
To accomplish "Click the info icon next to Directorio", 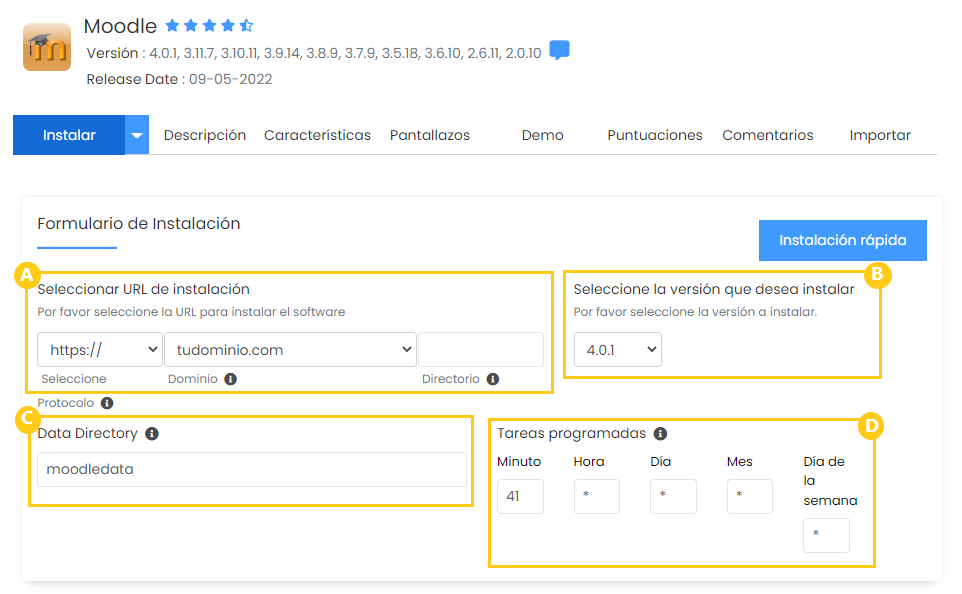I will click(493, 379).
